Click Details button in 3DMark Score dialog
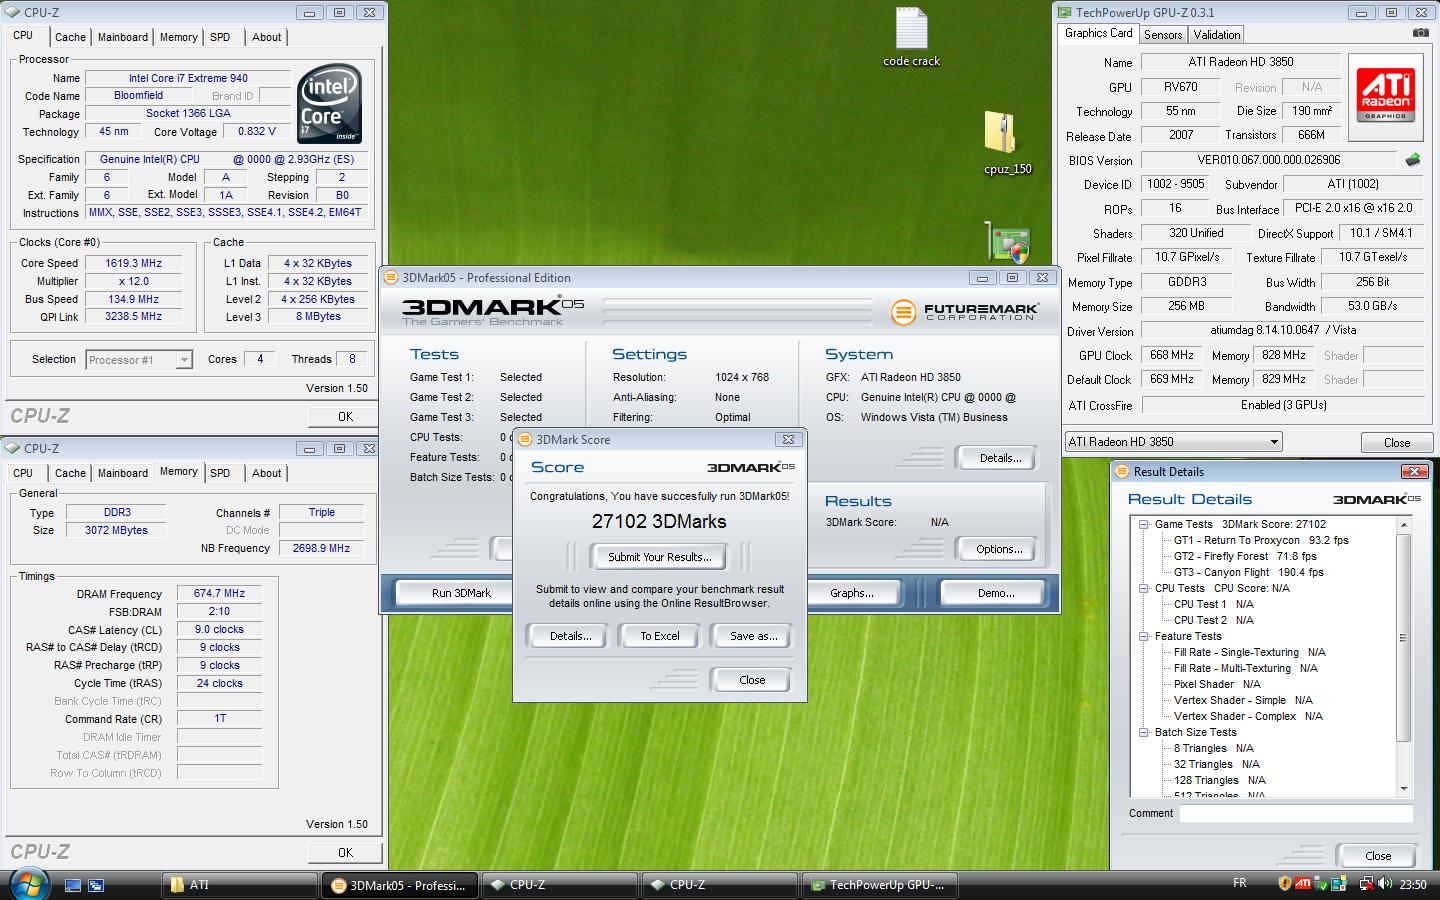Screen dimensions: 1440x900 pos(570,636)
